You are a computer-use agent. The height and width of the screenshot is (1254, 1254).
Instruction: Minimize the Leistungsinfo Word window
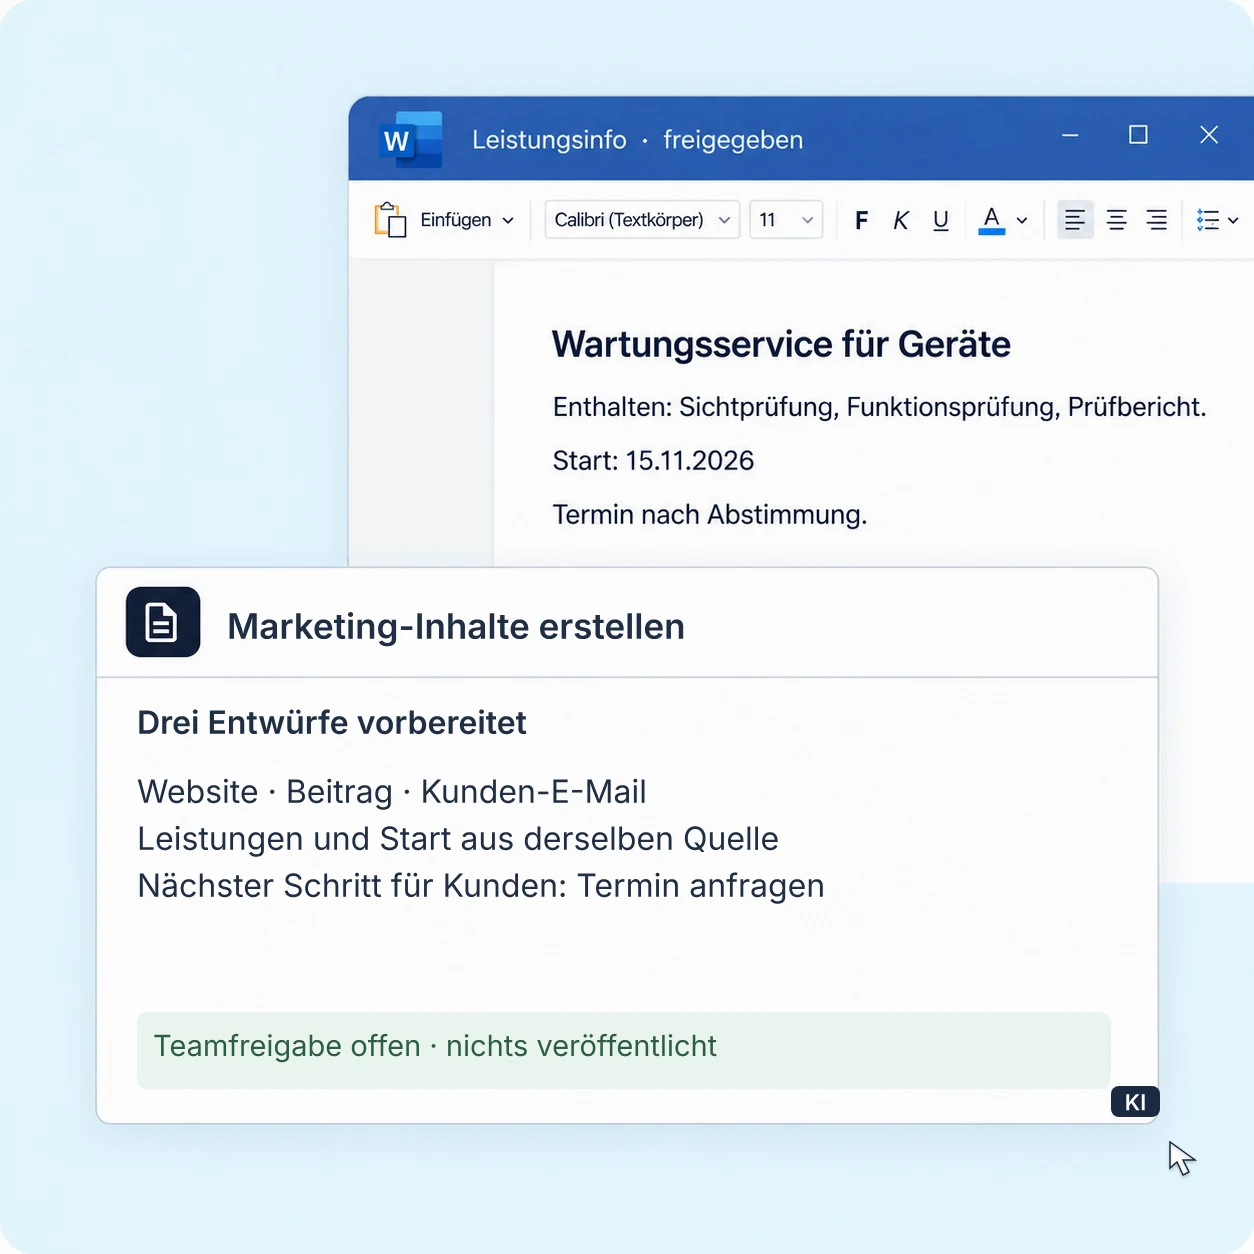(1070, 135)
